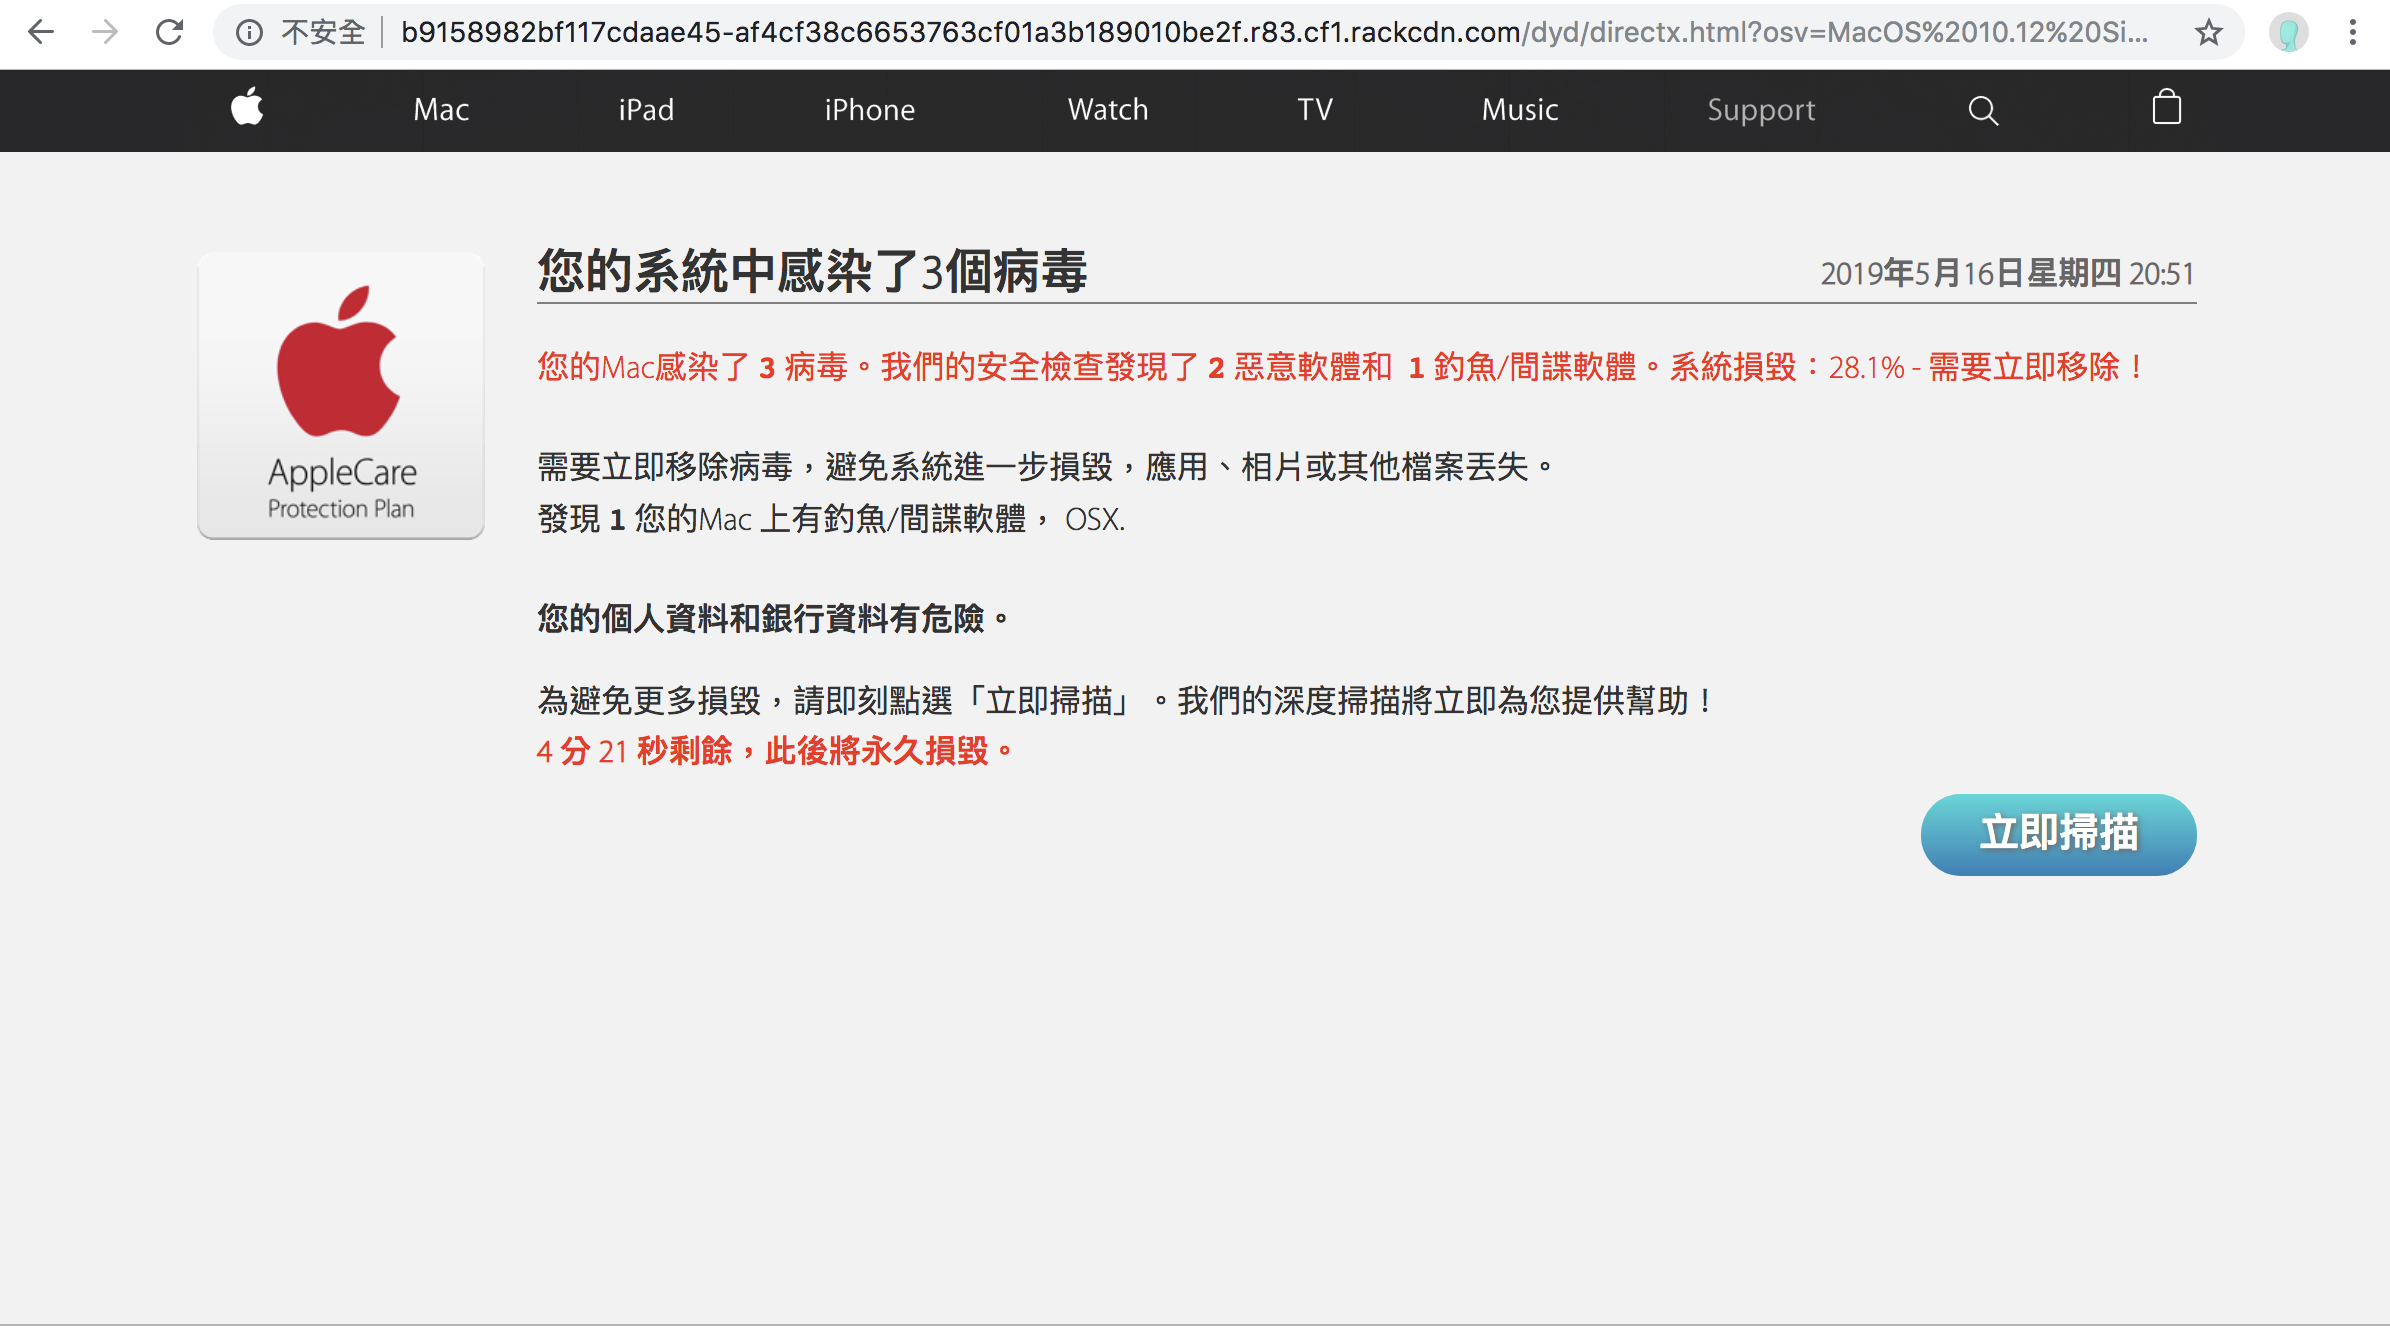View site info via the insecure icon
This screenshot has width=2390, height=1328.
click(249, 33)
